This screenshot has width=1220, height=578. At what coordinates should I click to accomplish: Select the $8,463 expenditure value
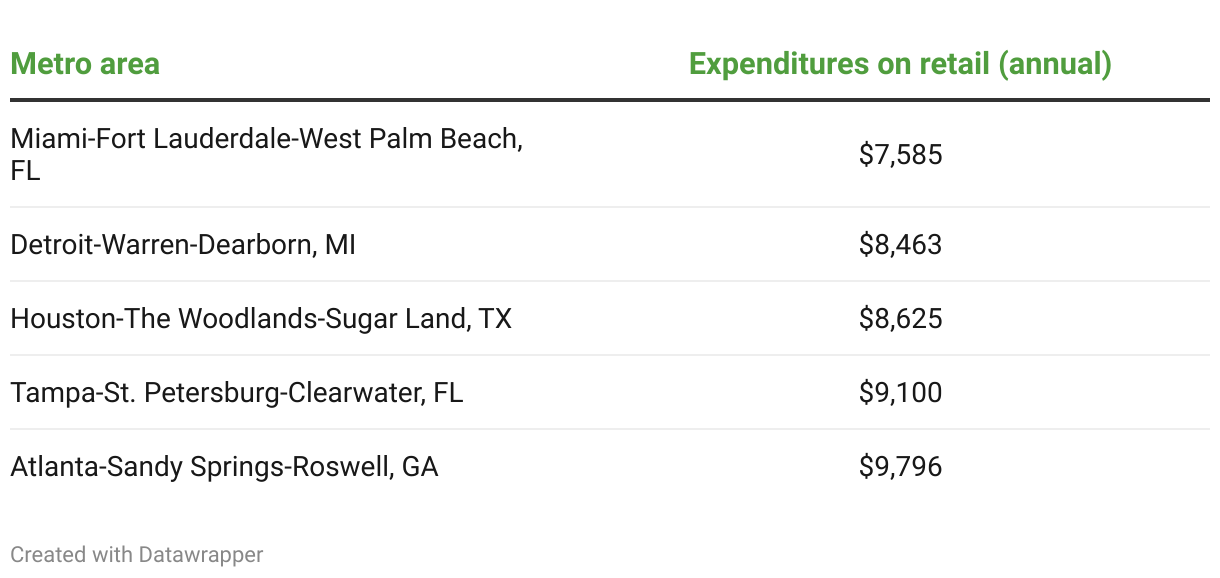900,245
